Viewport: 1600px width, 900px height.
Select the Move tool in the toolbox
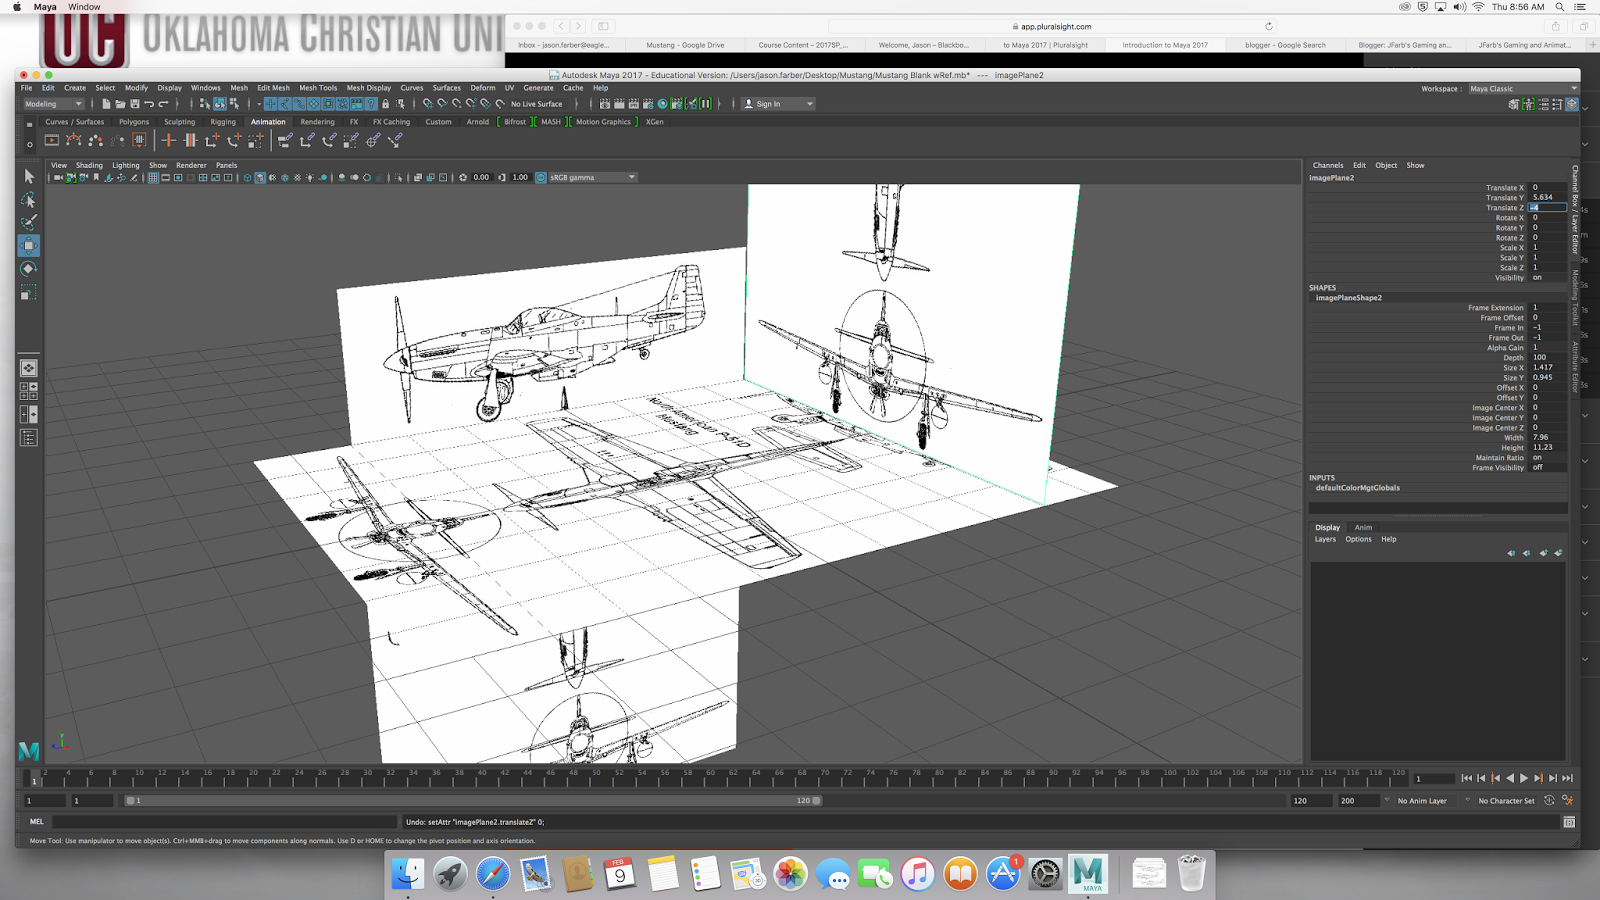29,245
